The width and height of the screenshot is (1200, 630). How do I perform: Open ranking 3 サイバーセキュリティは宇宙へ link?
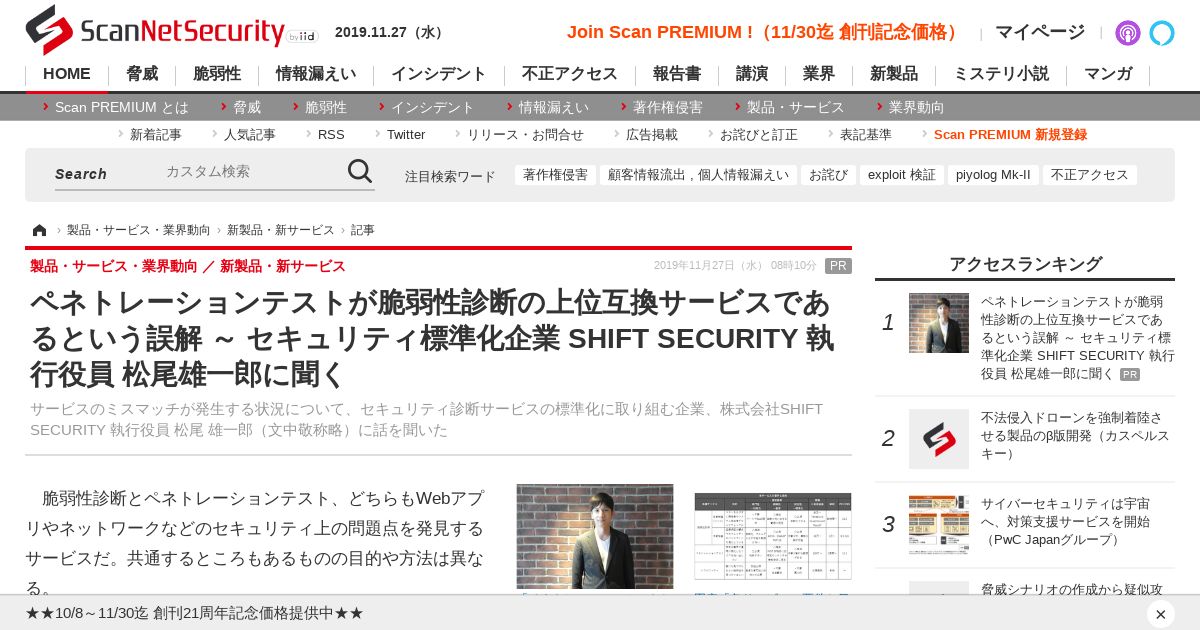tap(1066, 522)
